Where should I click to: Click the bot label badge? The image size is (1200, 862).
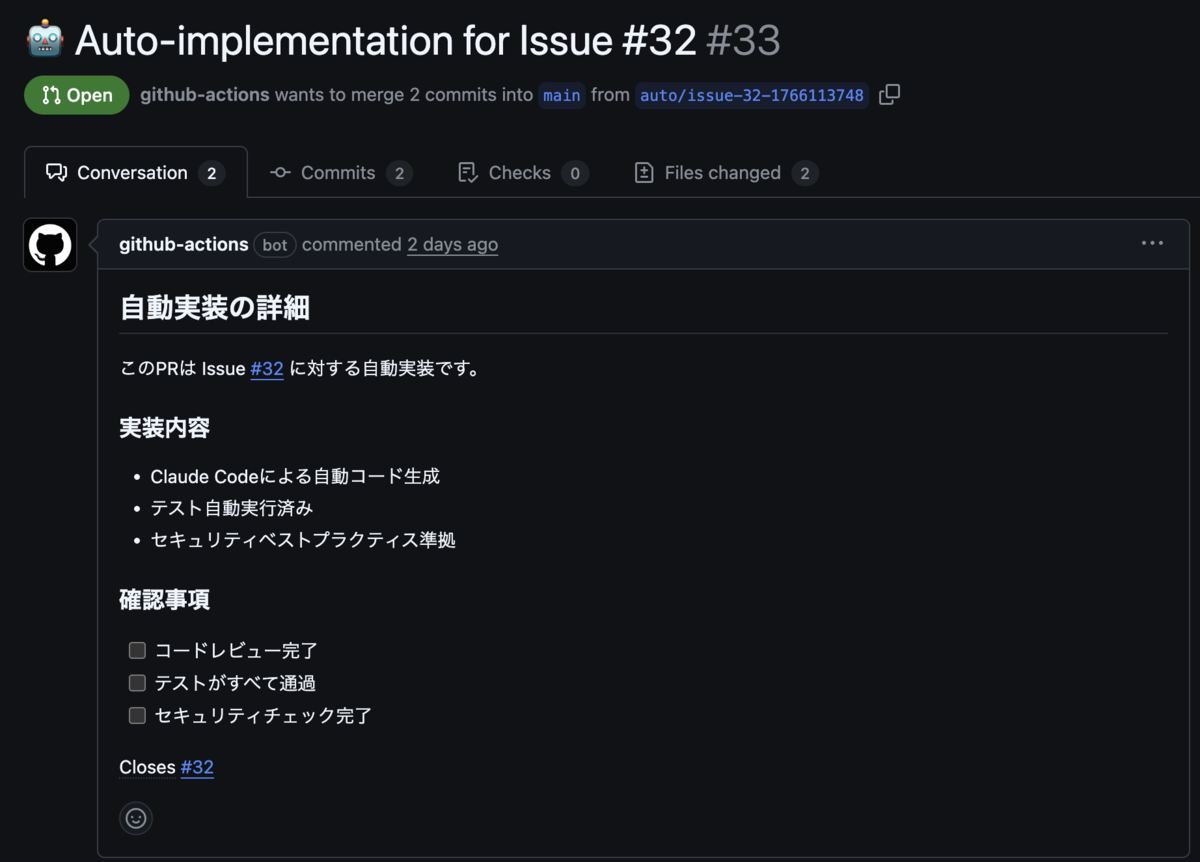coord(275,245)
